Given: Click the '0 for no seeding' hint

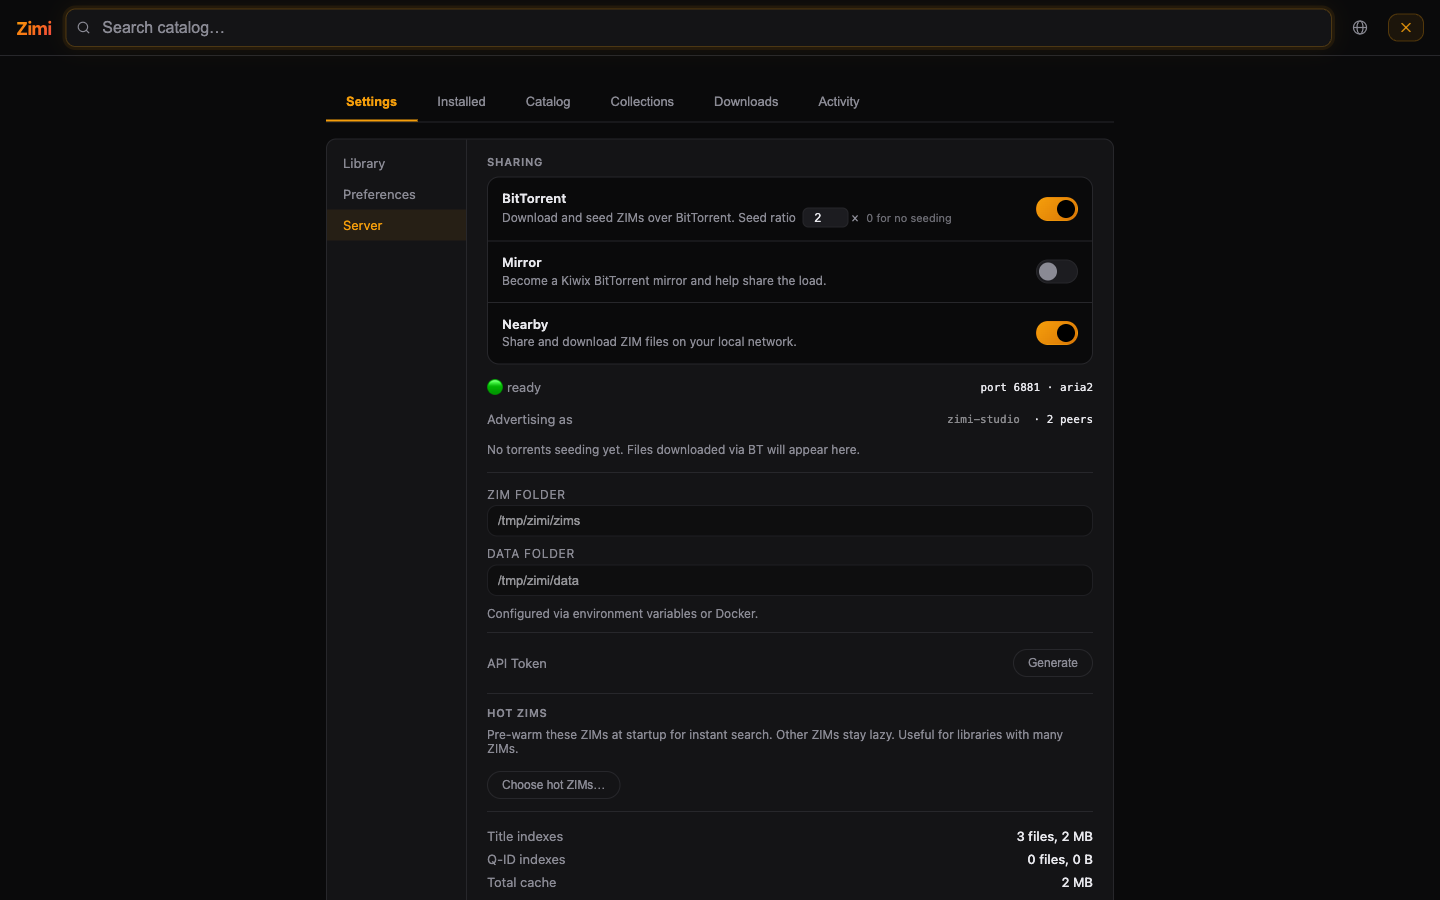Looking at the screenshot, I should [x=909, y=218].
